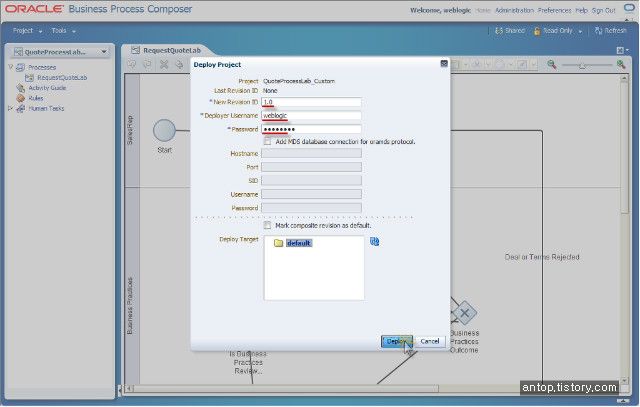Image resolution: width=640 pixels, height=407 pixels.
Task: Select Activity Guide in the tree
Action: [47, 88]
